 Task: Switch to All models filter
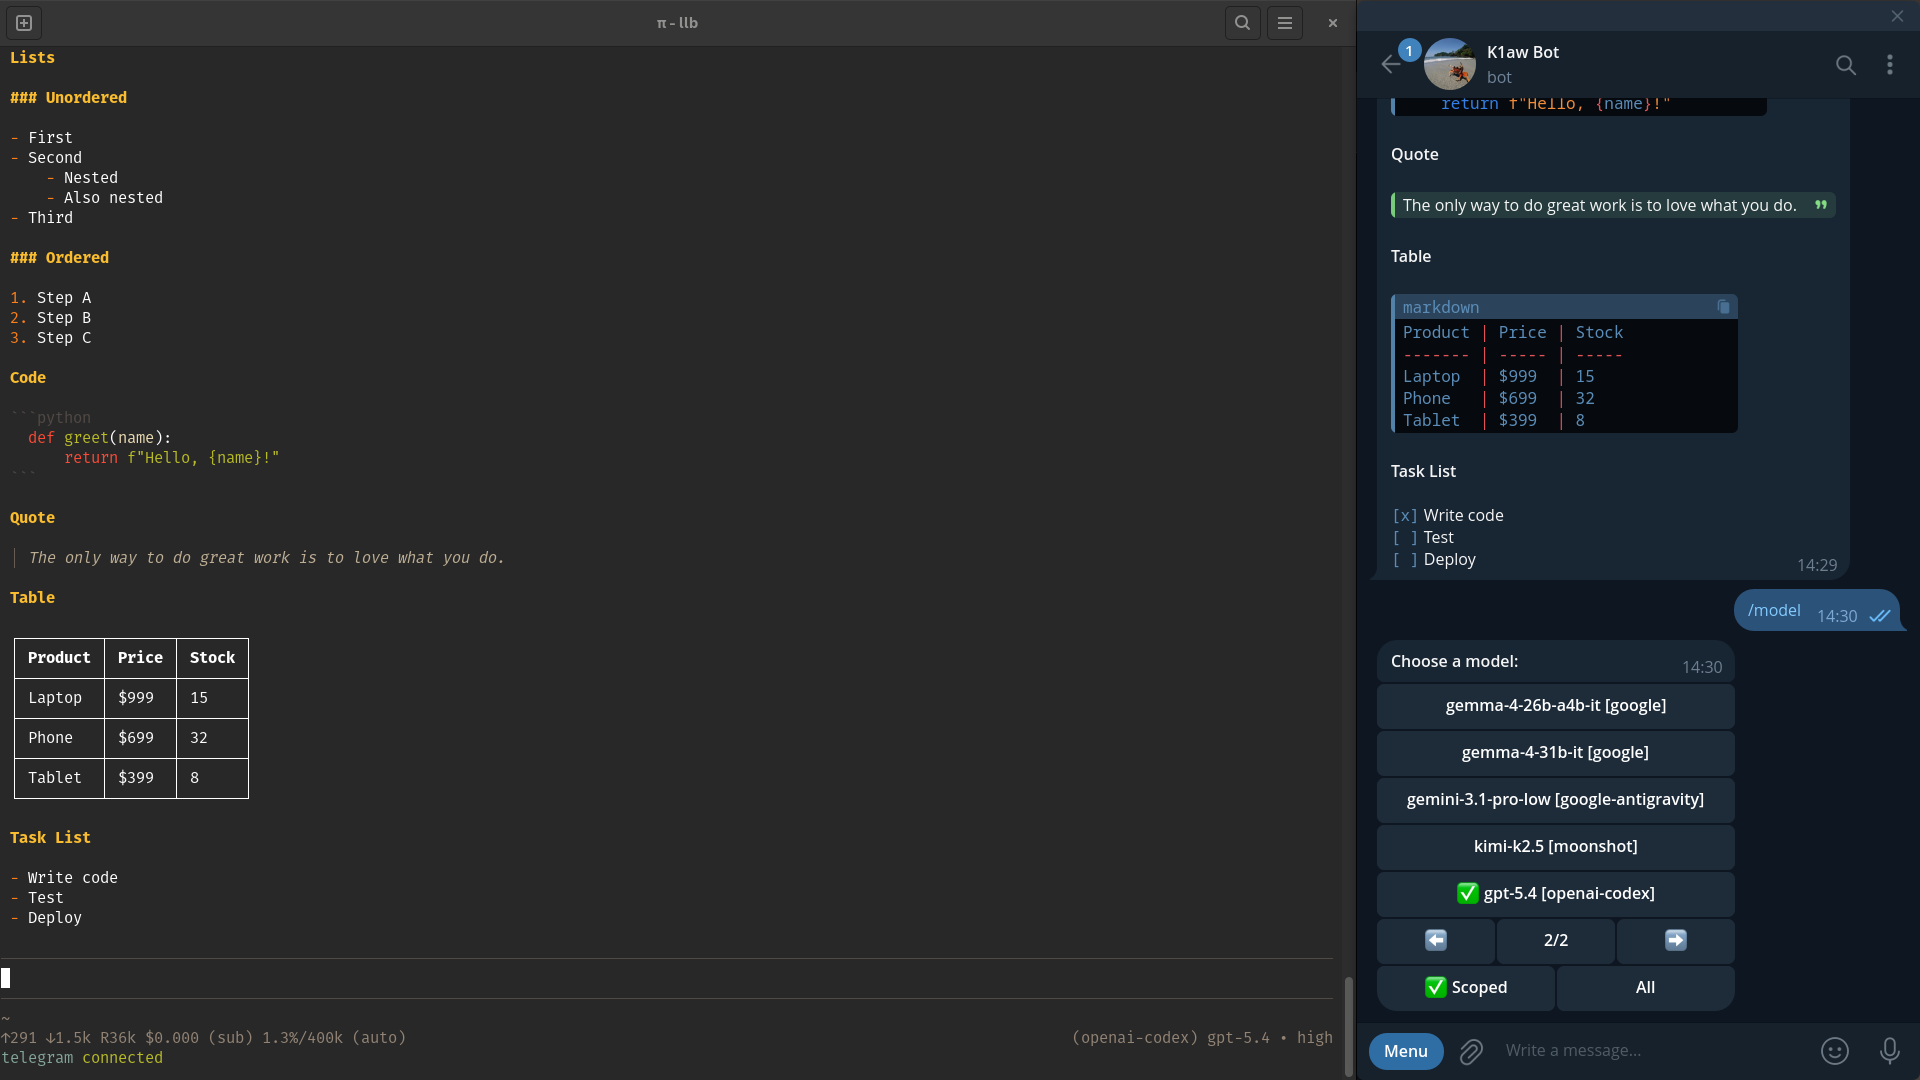tap(1645, 988)
